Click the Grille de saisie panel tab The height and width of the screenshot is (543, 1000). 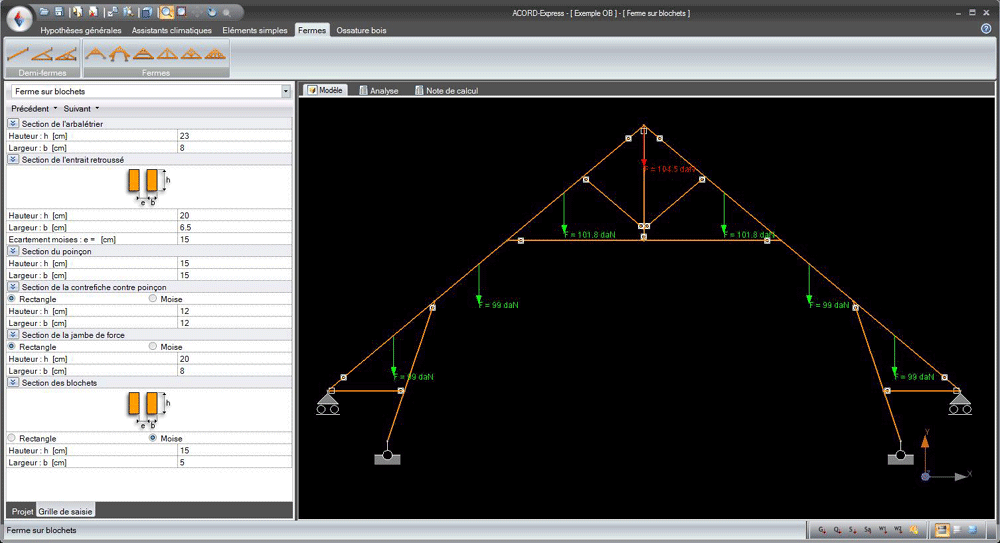[x=65, y=511]
